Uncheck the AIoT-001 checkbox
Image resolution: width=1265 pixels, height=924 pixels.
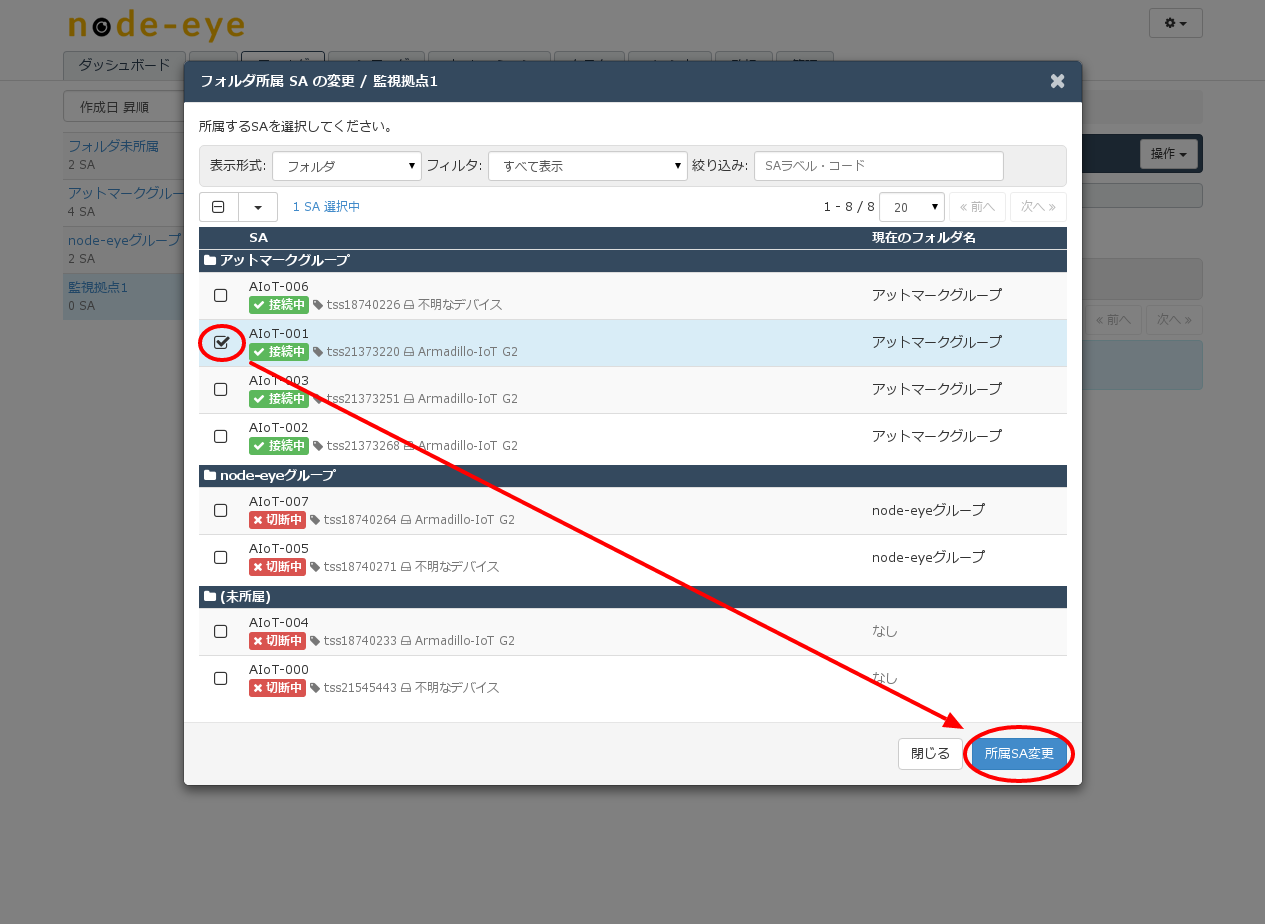221,343
